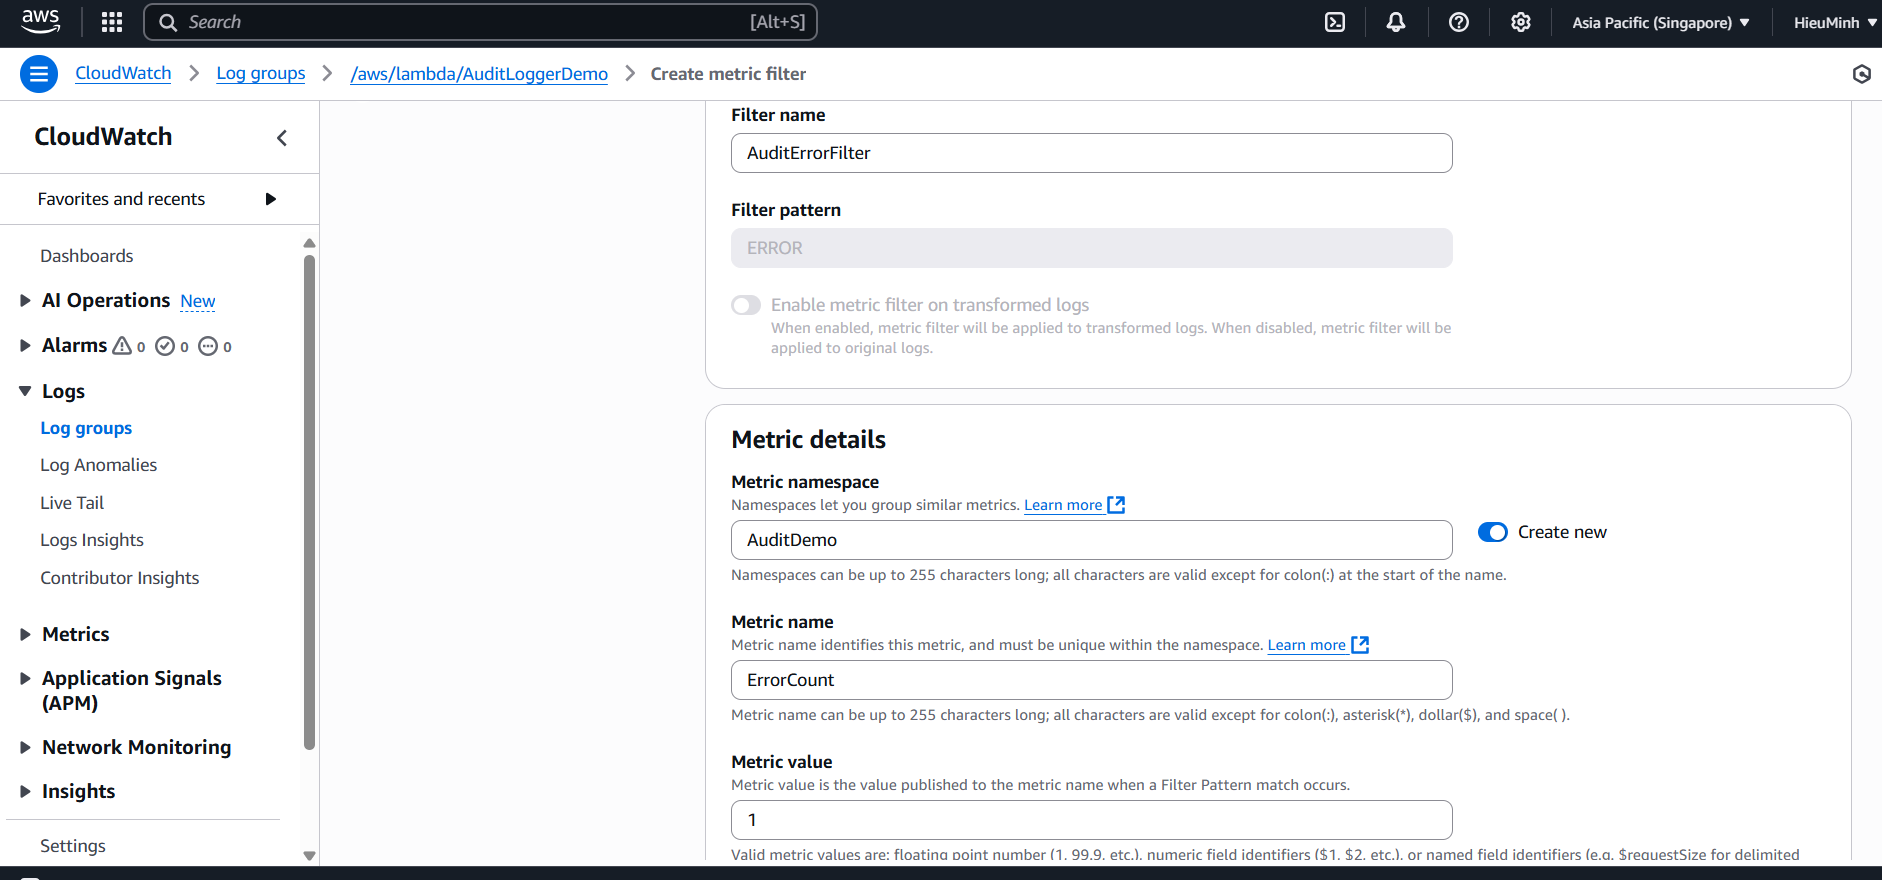Click the hexagon info panel icon
The image size is (1882, 880).
[1861, 74]
